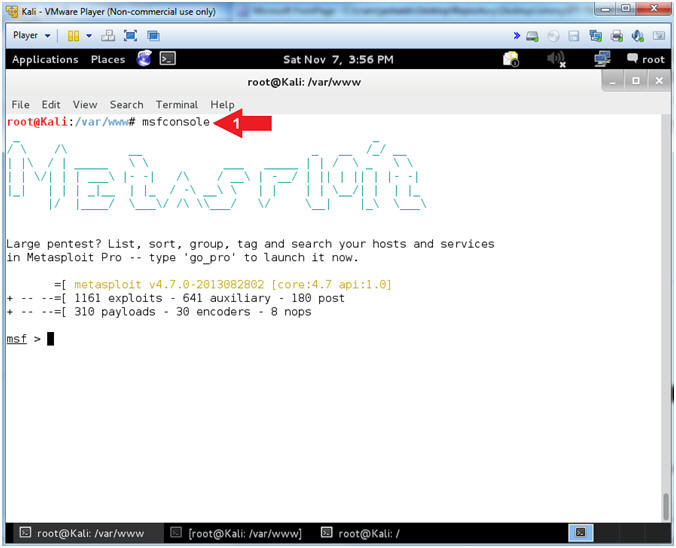The image size is (676, 548).
Task: Launch the Iceweasel web browser icon
Action: [144, 58]
